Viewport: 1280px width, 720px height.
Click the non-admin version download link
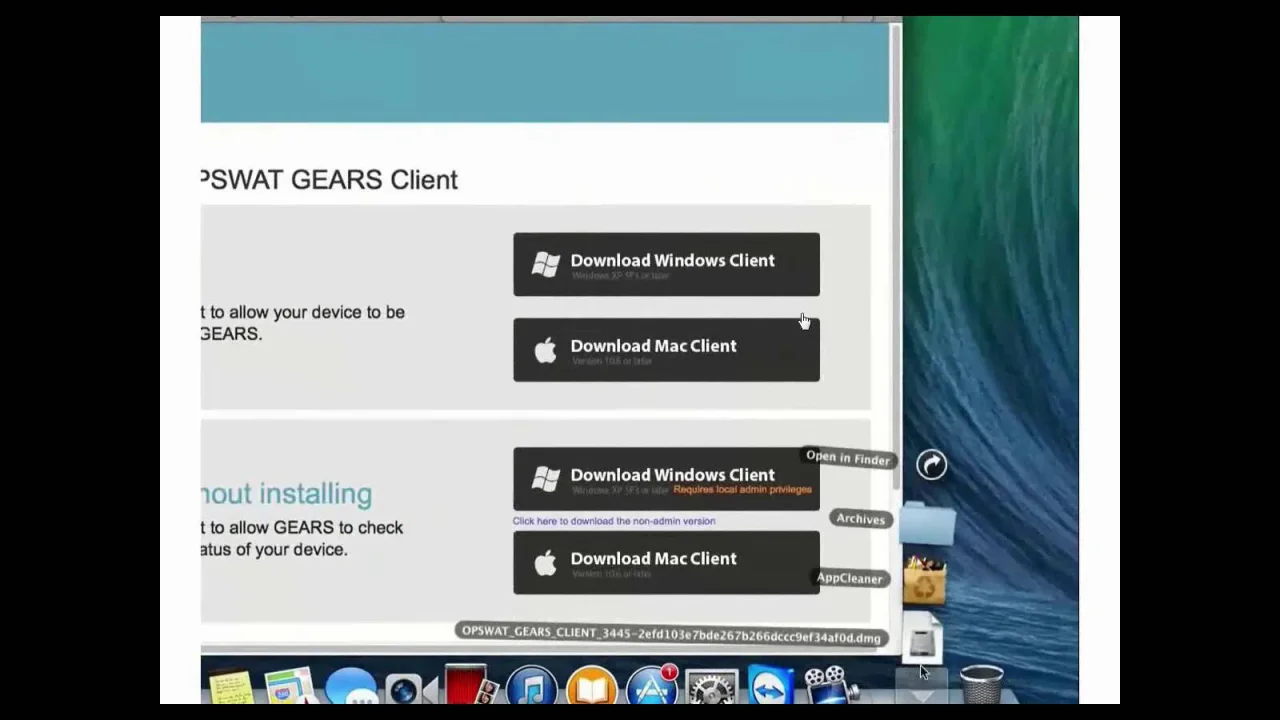coord(614,521)
